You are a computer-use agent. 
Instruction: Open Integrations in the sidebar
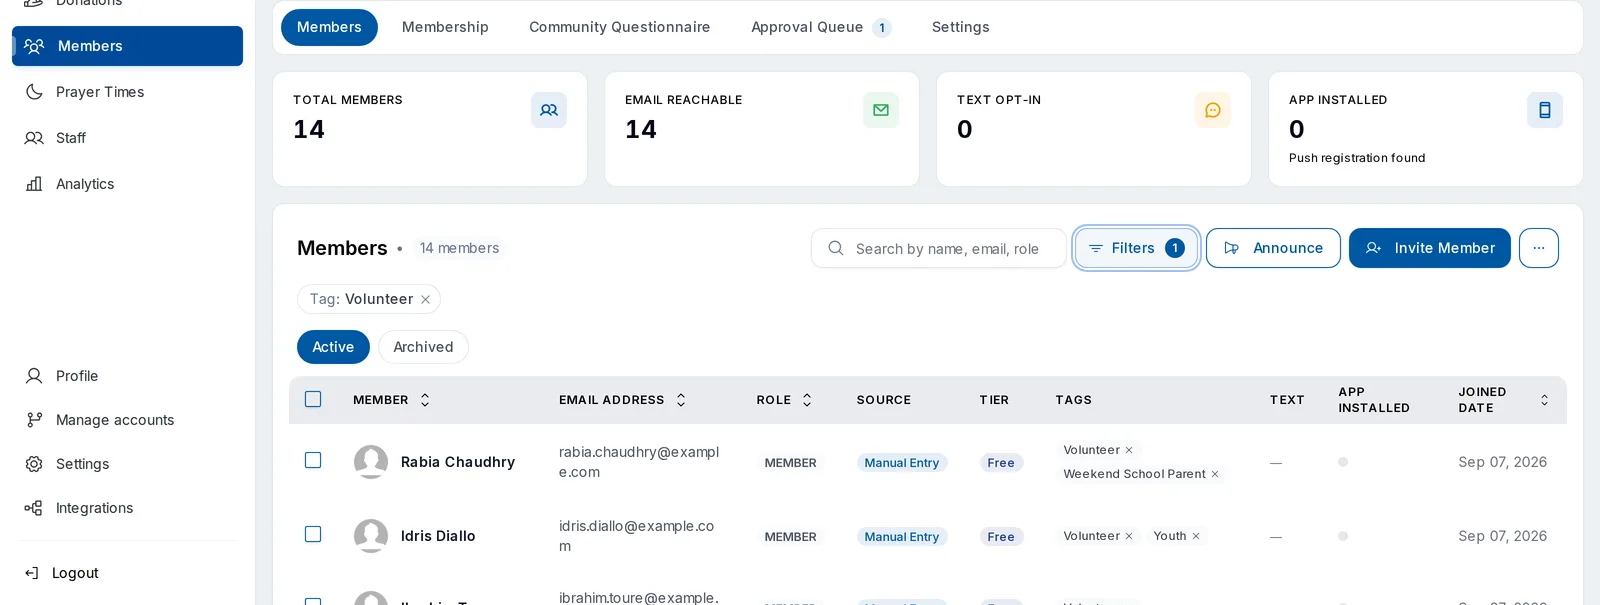[127, 508]
